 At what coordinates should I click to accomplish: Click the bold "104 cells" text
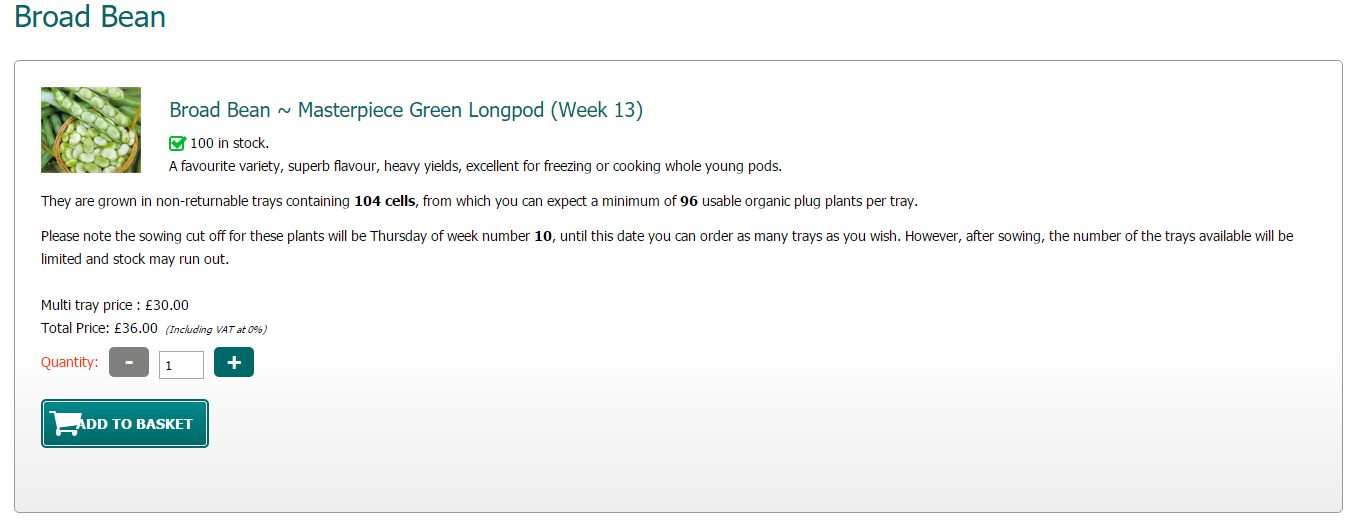click(385, 201)
